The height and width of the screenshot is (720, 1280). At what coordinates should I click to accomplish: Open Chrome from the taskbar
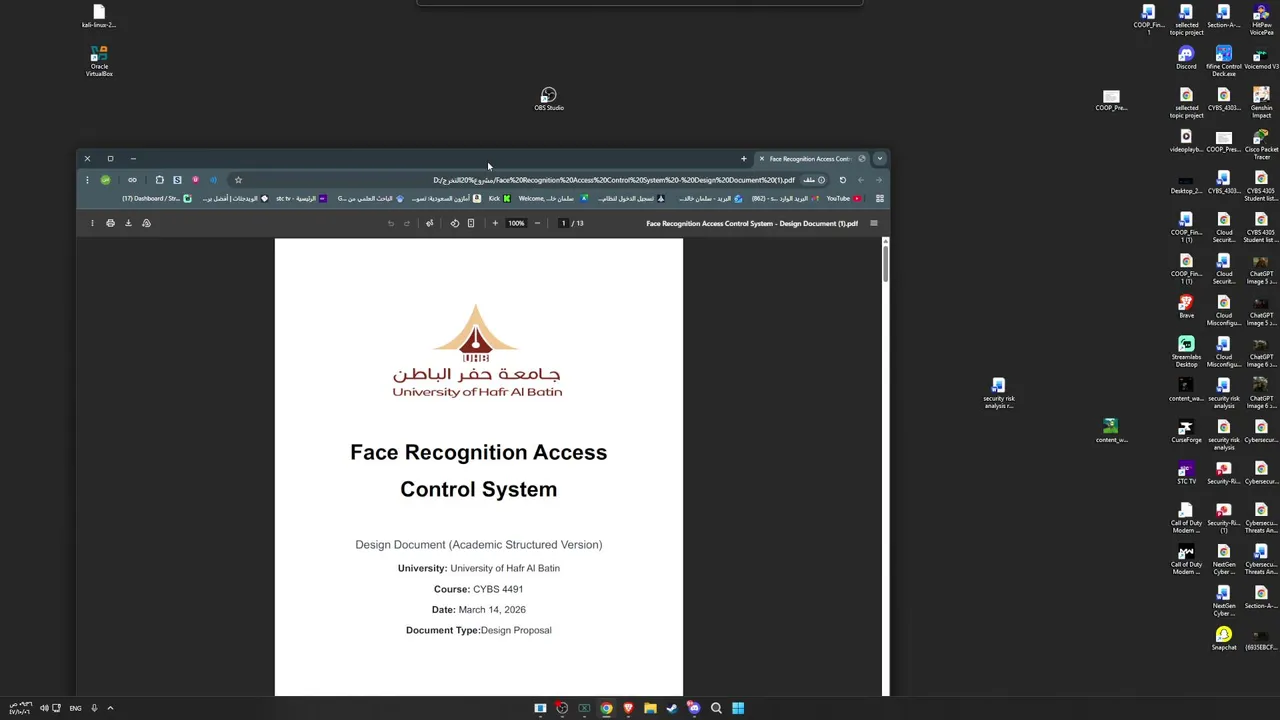[606, 708]
